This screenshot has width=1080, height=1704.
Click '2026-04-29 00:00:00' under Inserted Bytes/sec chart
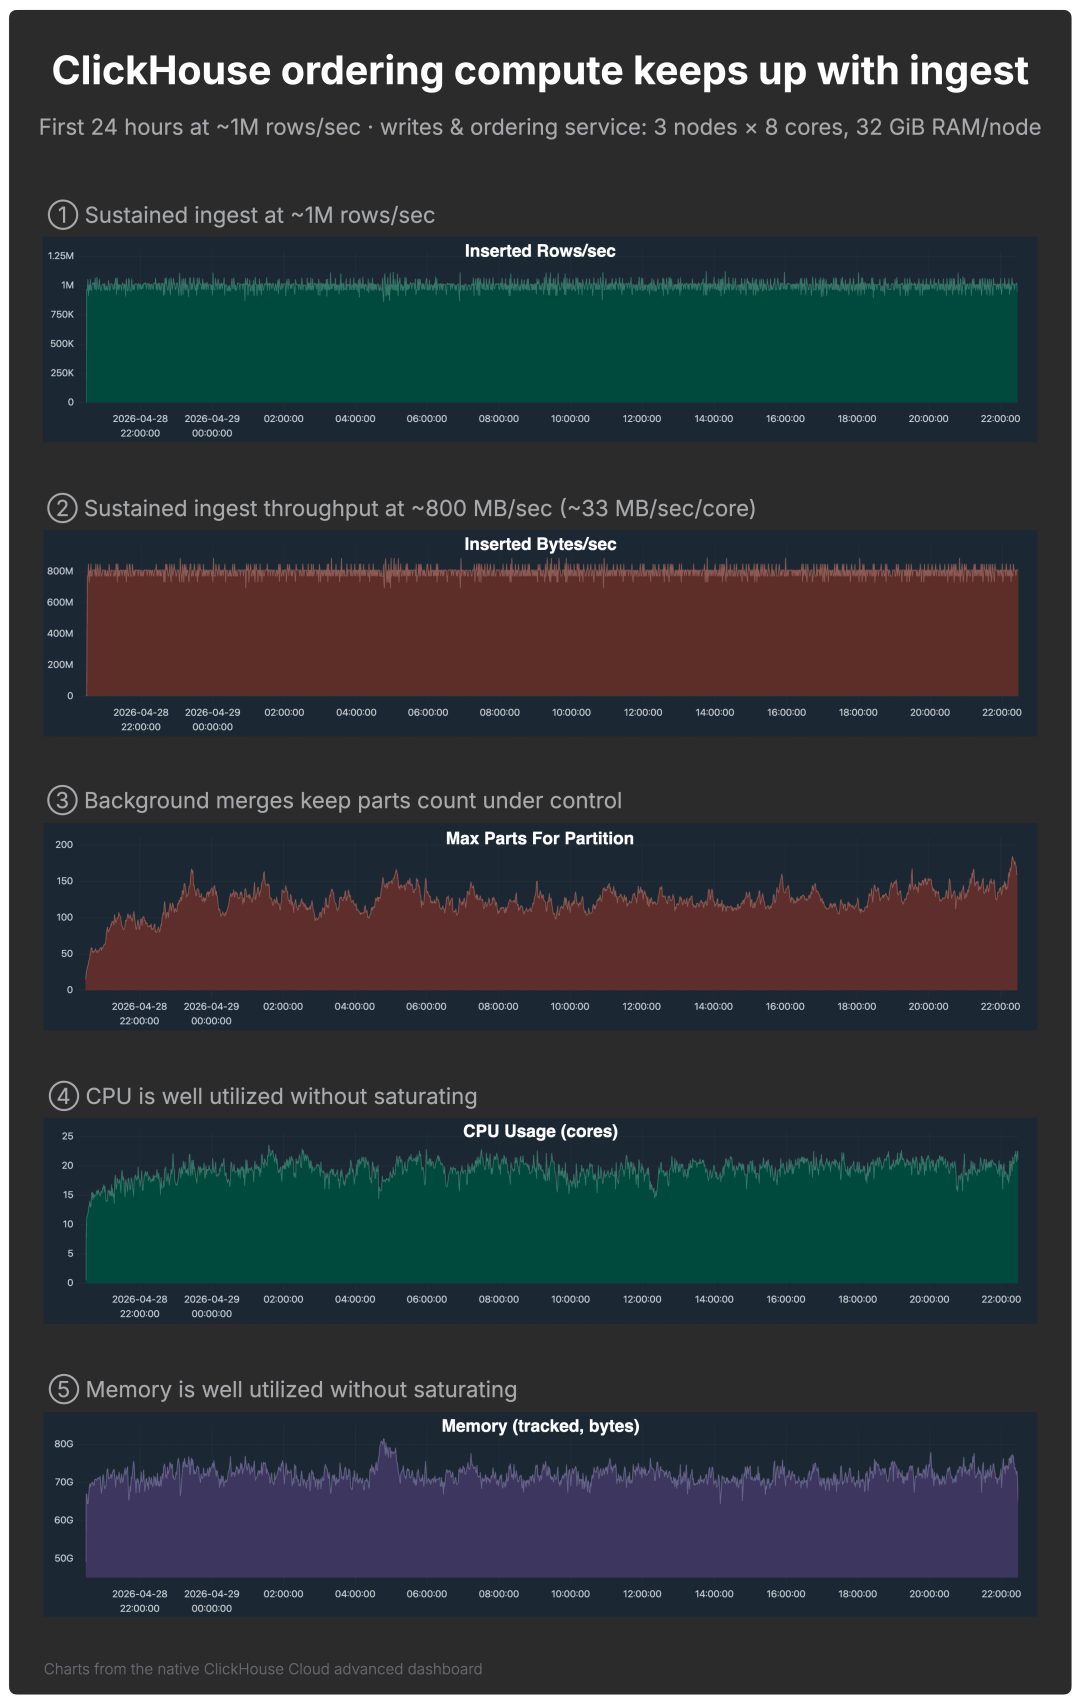tap(213, 720)
